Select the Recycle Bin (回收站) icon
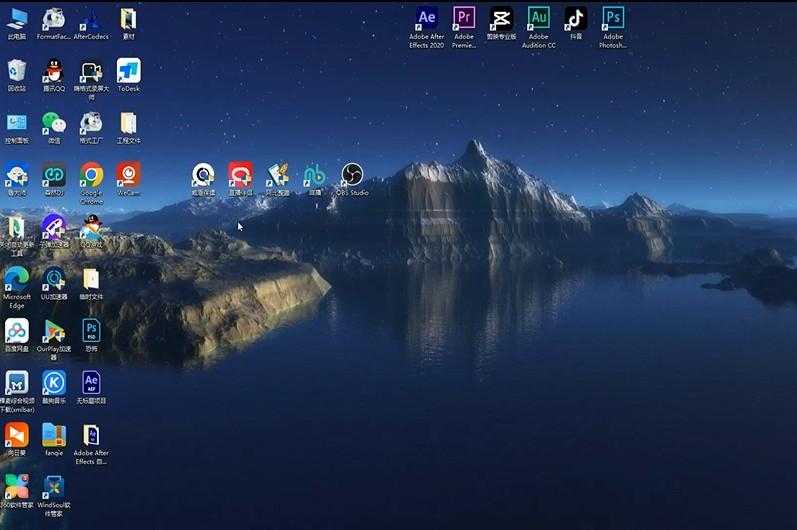The height and width of the screenshot is (530, 797). pos(17,71)
